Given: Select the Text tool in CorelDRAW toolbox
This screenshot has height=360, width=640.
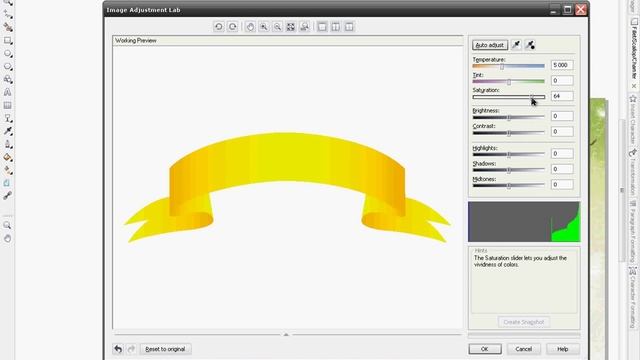Looking at the screenshot, I should click(8, 93).
